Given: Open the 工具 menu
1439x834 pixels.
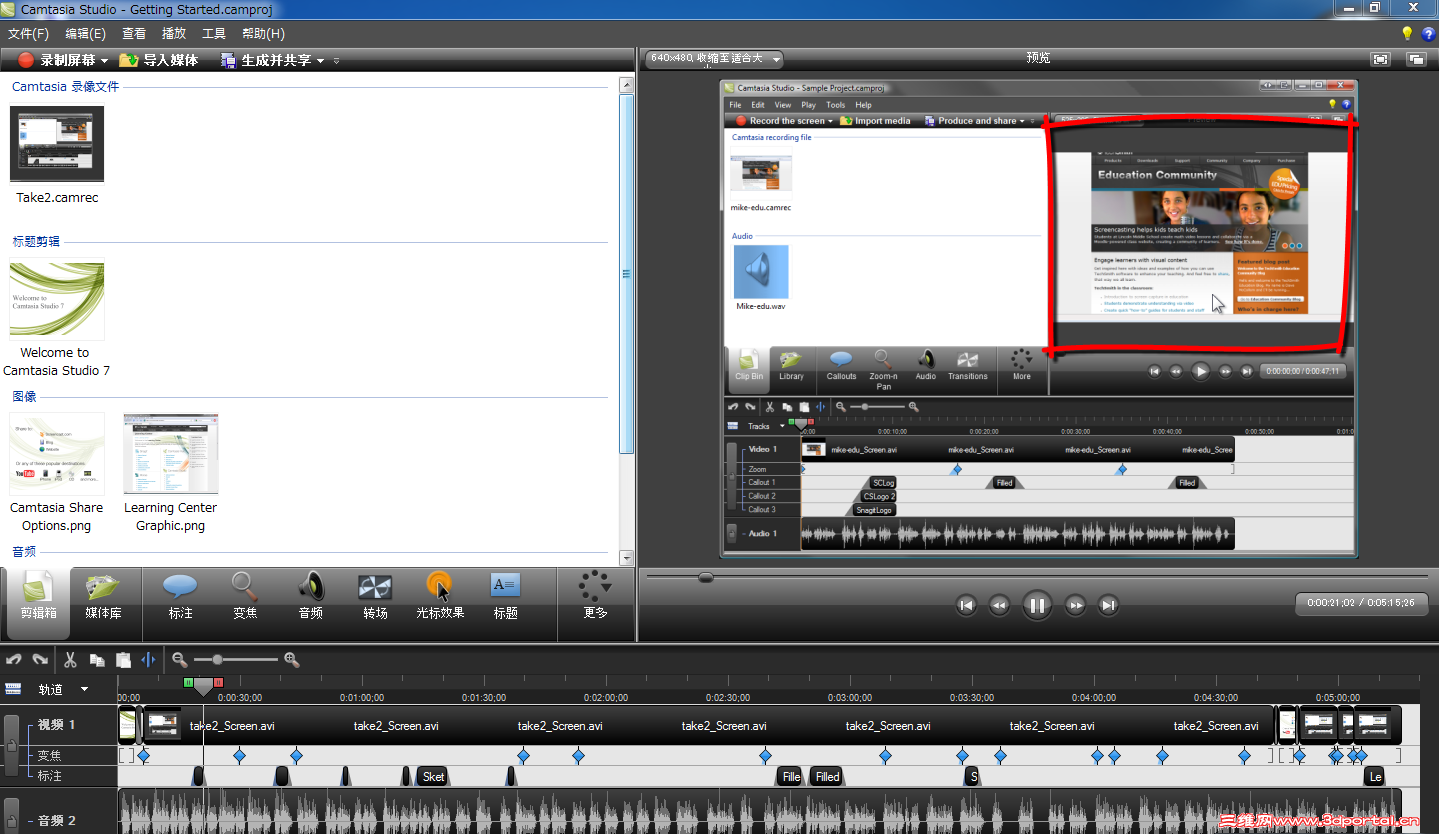Looking at the screenshot, I should [214, 34].
